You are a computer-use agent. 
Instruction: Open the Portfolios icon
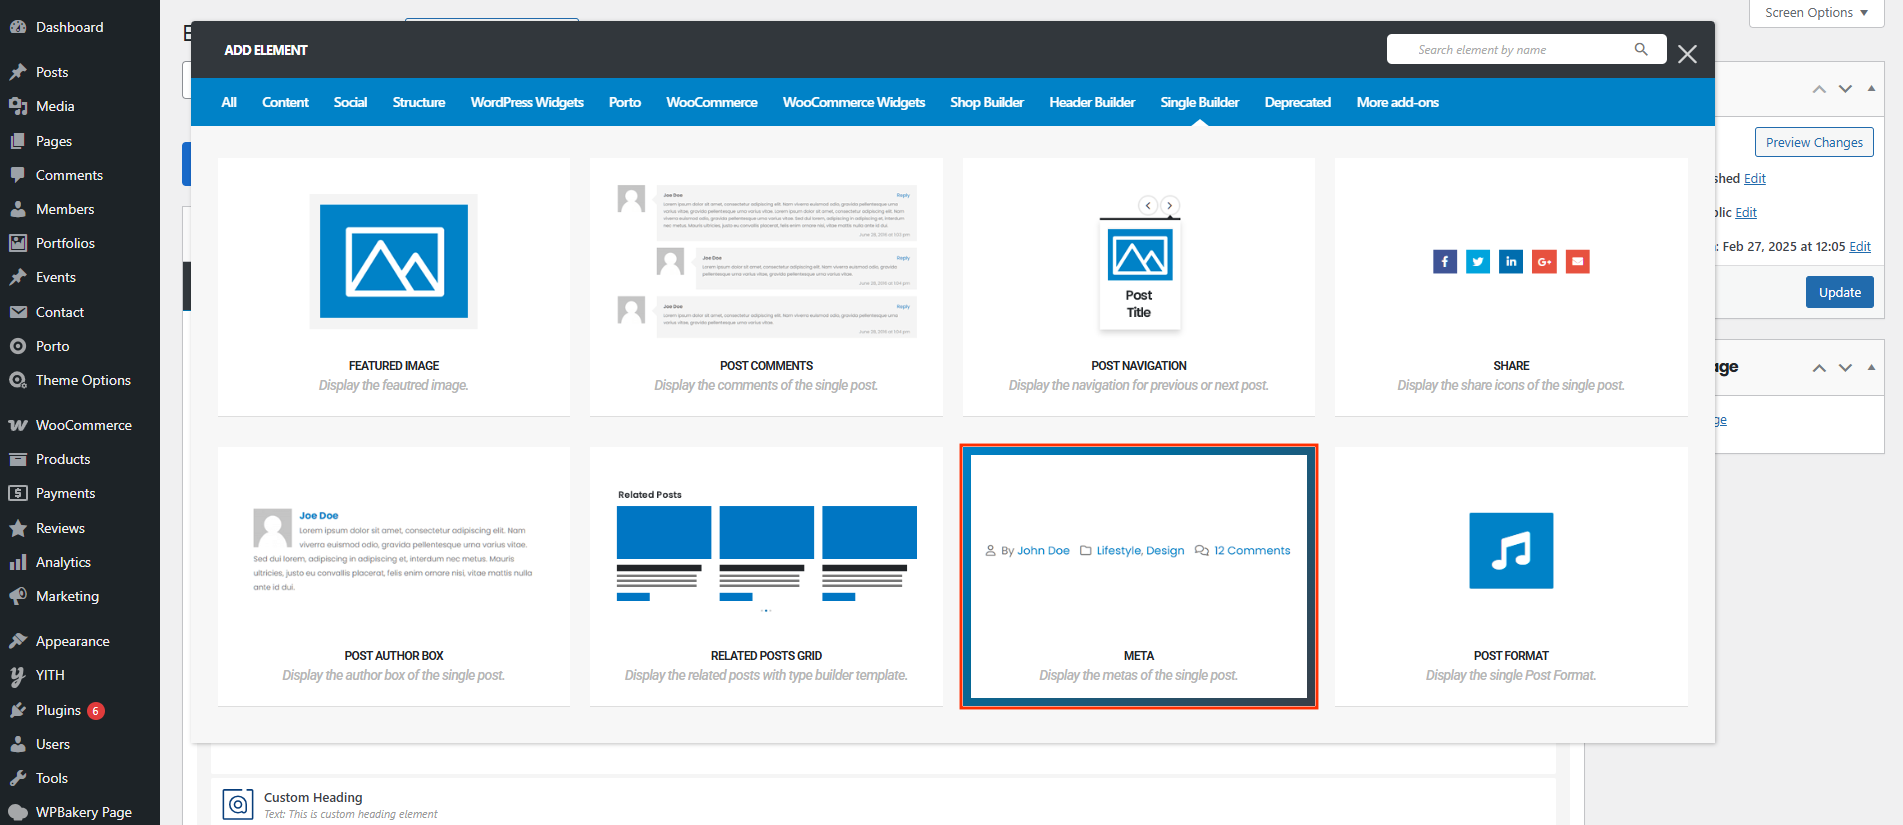point(18,243)
